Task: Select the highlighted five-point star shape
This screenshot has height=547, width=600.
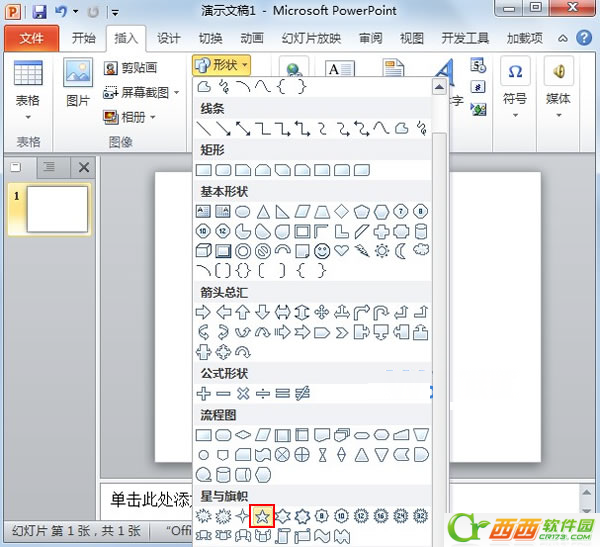Action: (262, 516)
